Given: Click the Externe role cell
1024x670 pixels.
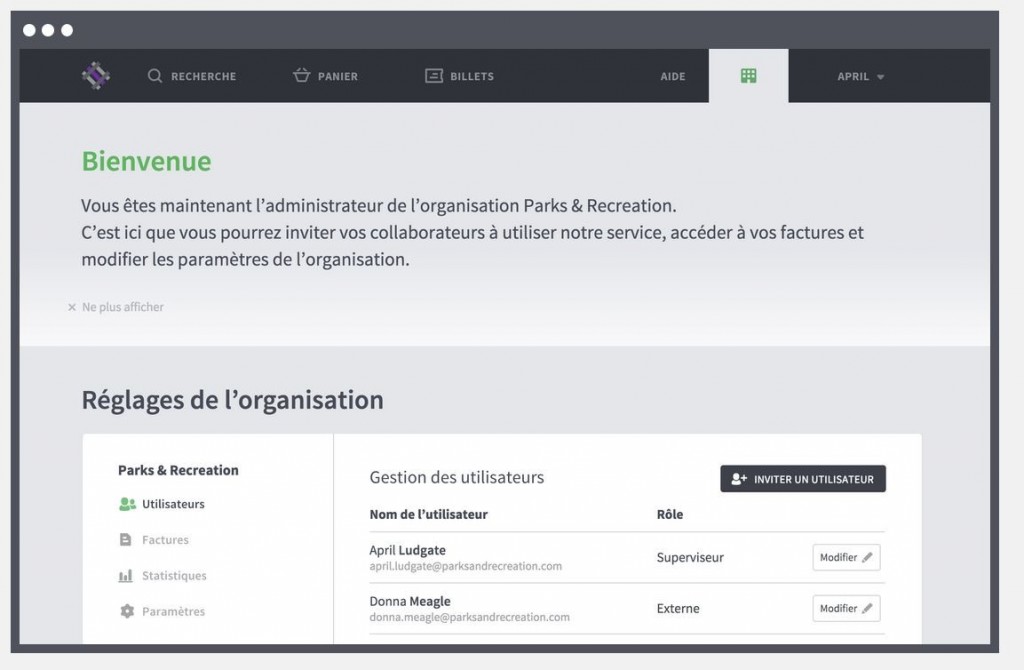Looking at the screenshot, I should pyautogui.click(x=678, y=609).
